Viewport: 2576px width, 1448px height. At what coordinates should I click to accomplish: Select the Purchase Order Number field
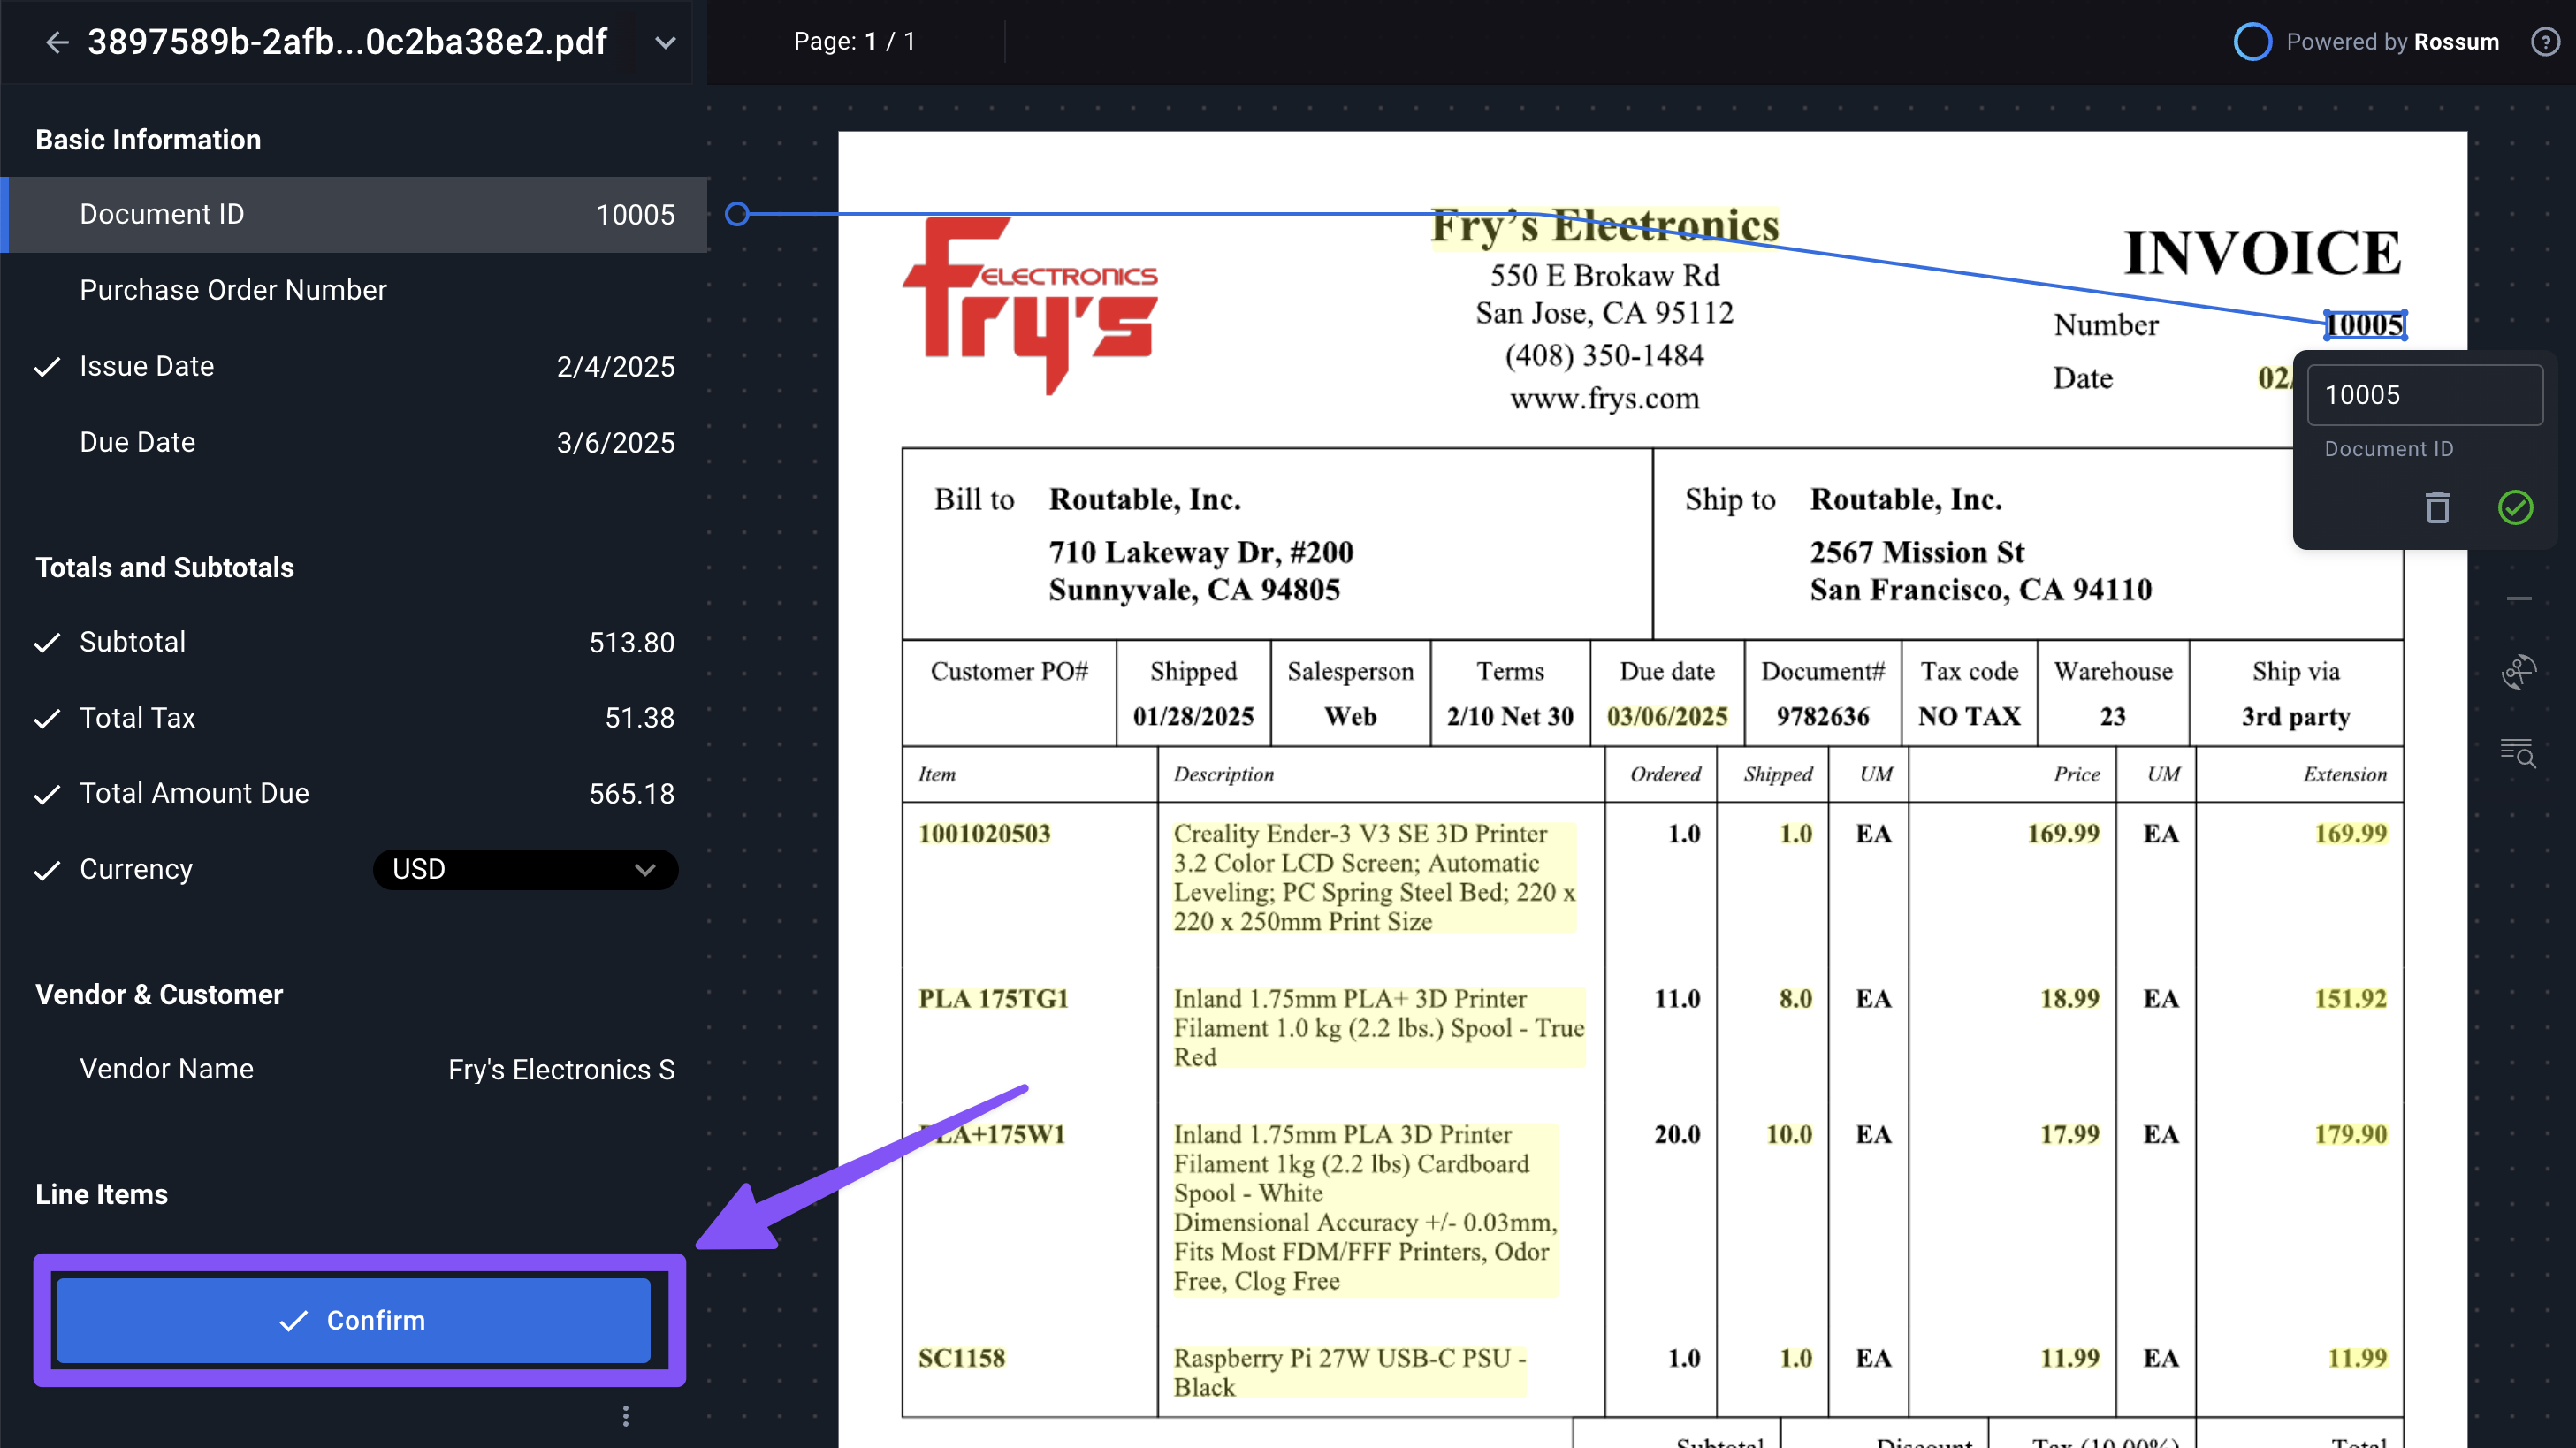click(x=355, y=290)
